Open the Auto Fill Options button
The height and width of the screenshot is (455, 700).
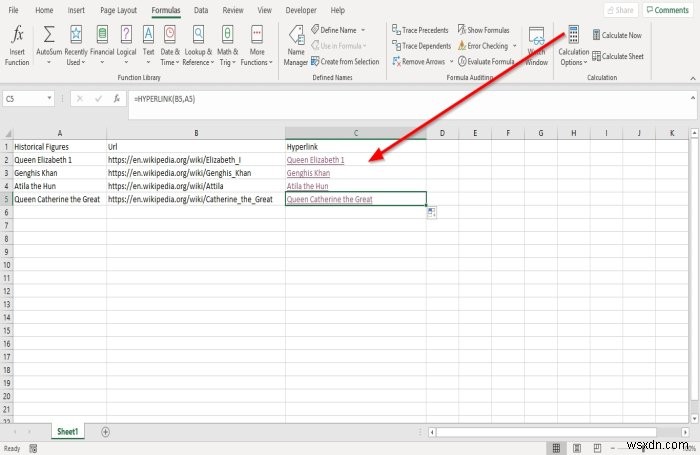431,213
